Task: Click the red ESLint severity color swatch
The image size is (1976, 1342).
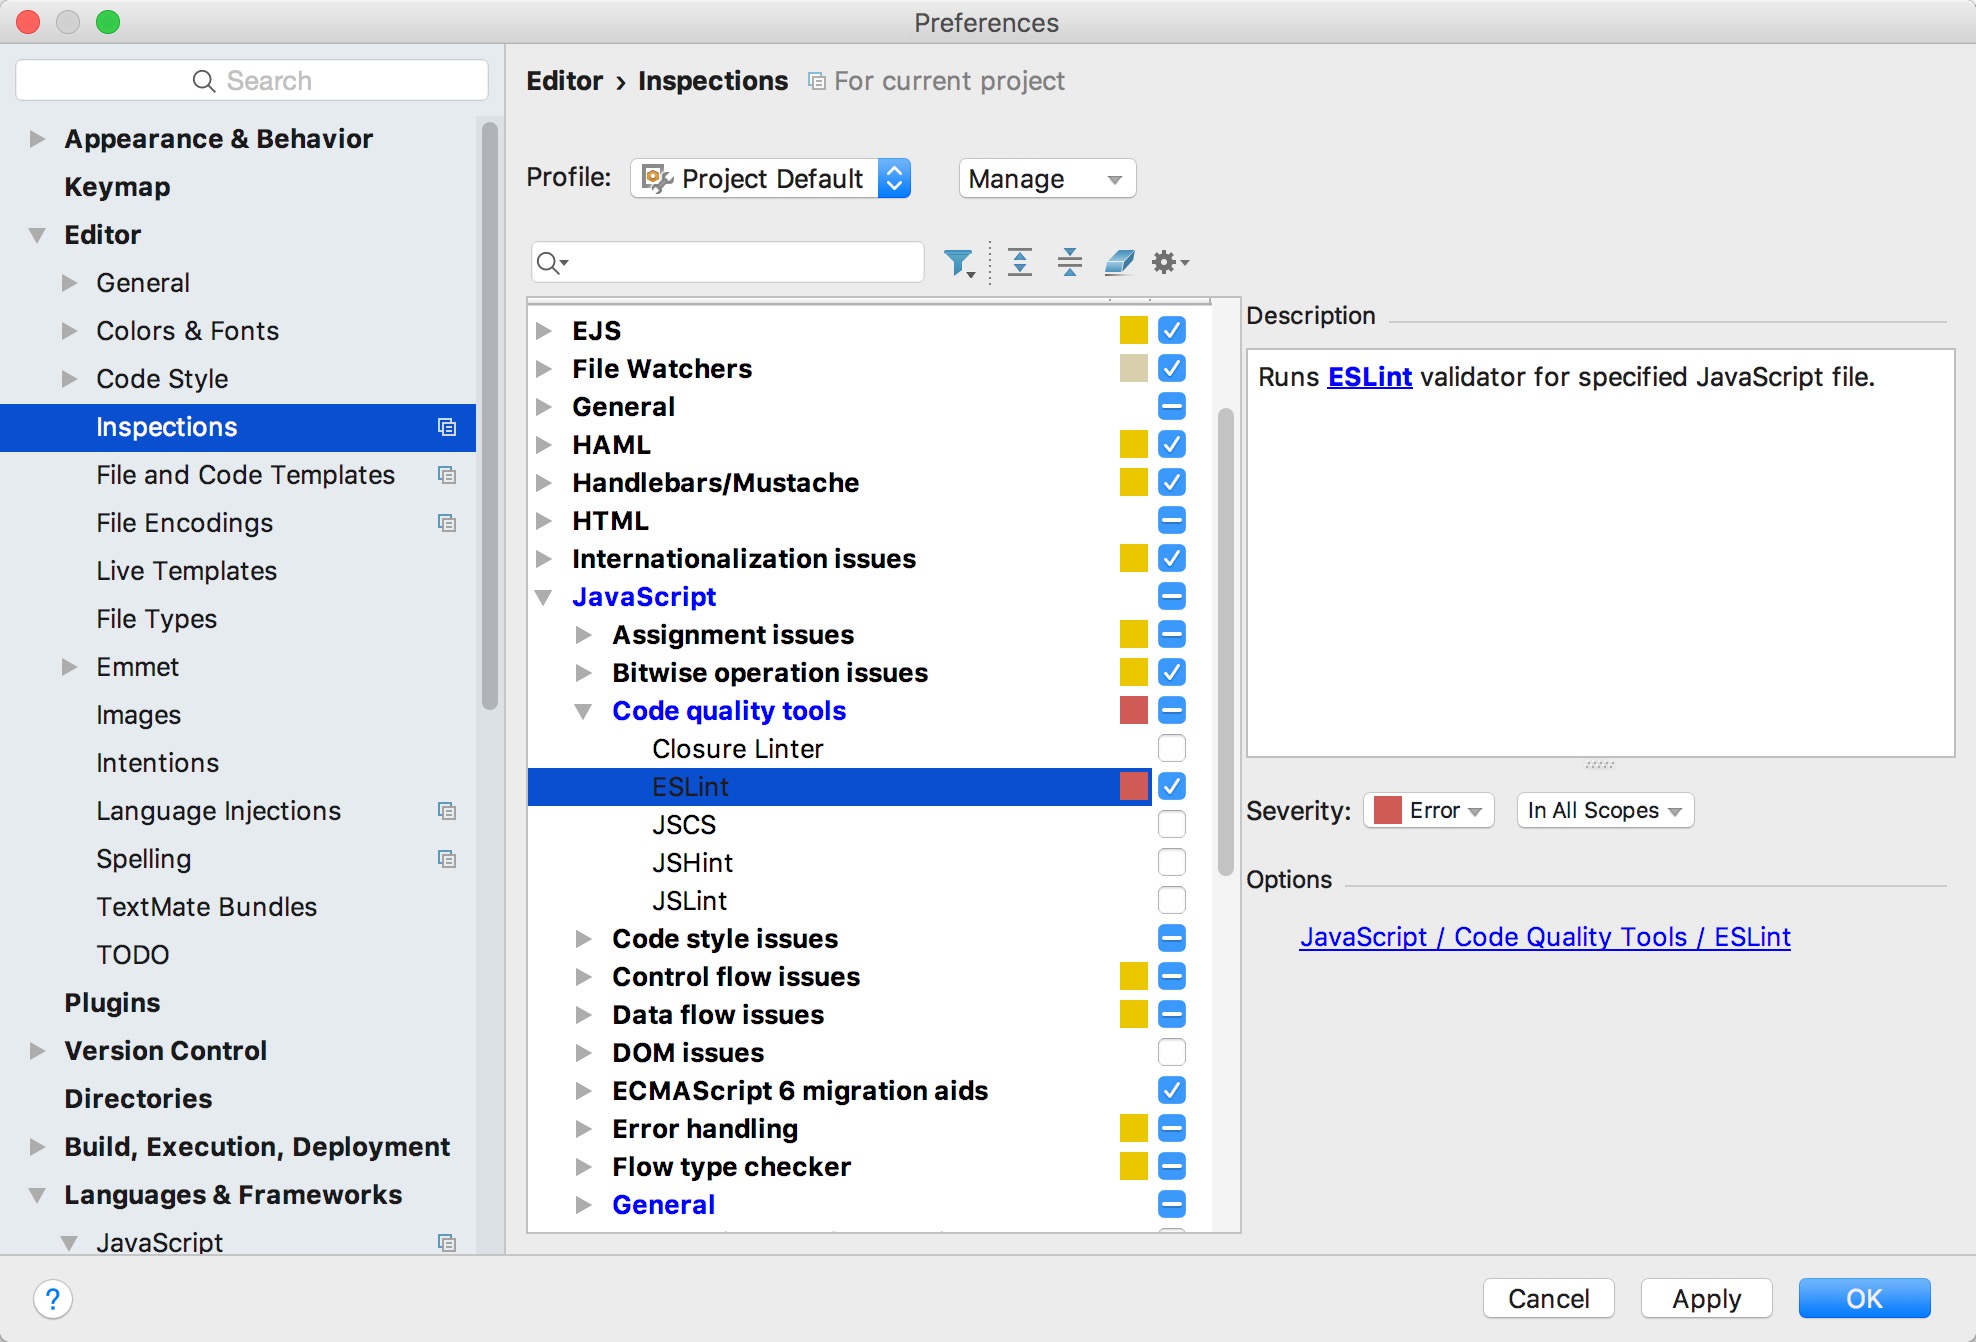Action: (1133, 786)
